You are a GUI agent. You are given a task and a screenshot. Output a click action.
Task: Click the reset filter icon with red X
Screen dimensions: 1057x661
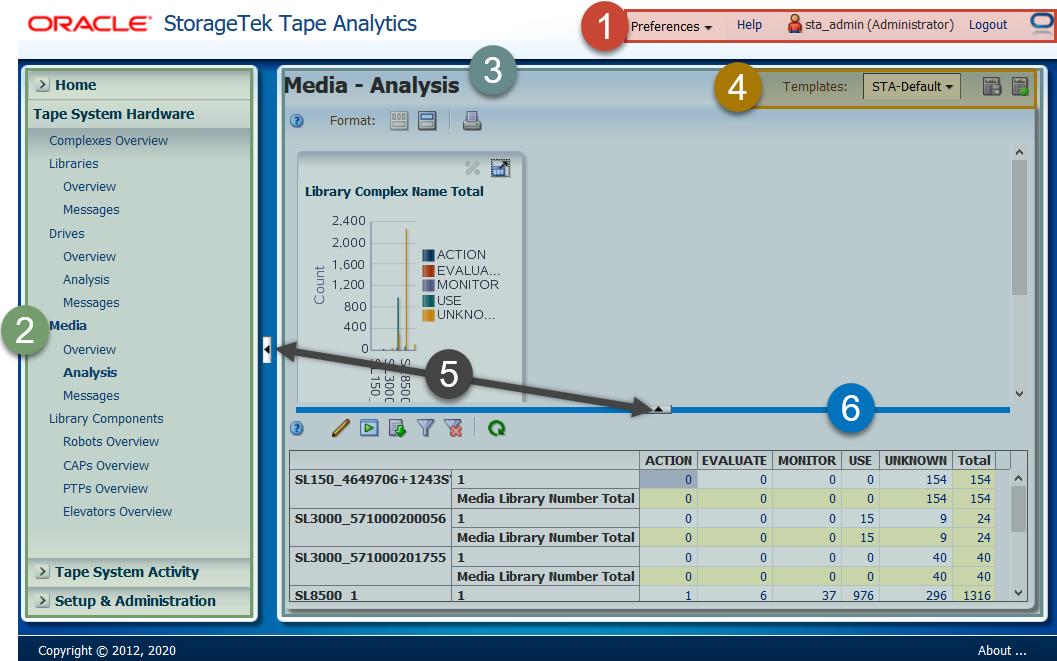454,428
